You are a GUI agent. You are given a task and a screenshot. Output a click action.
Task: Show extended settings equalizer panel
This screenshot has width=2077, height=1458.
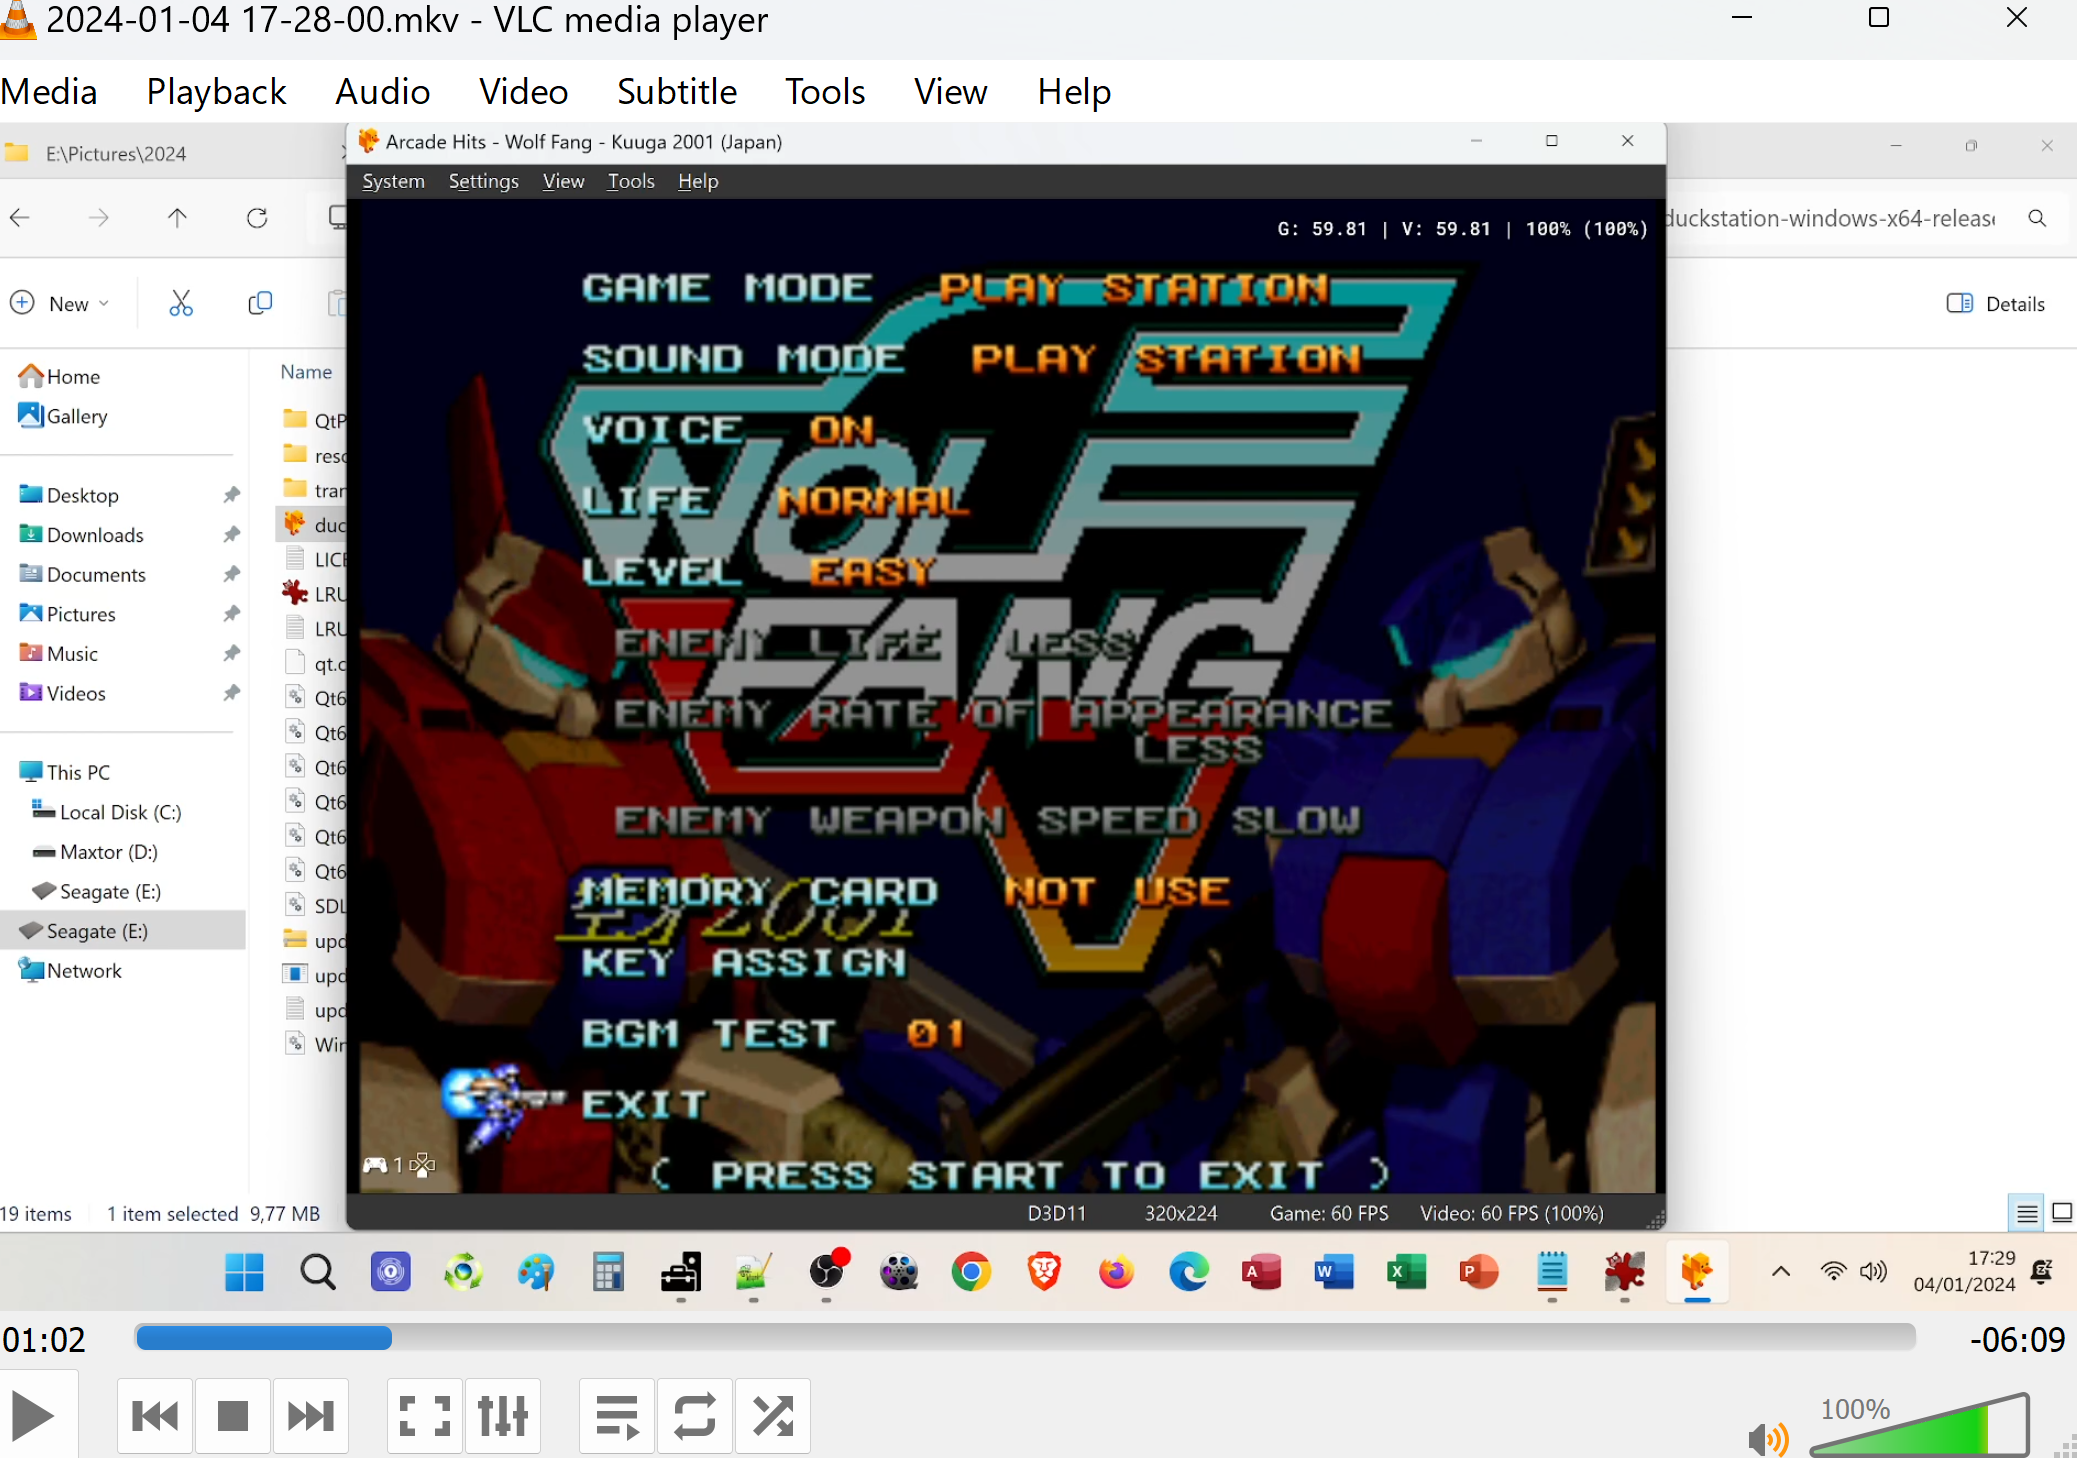[x=503, y=1416]
